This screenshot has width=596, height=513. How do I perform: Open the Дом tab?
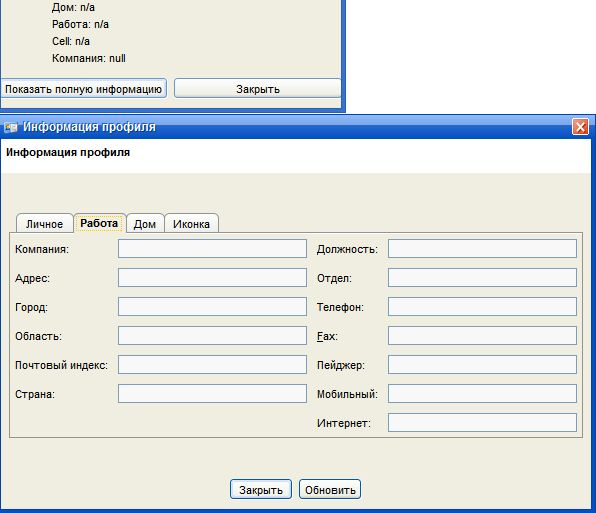(145, 223)
